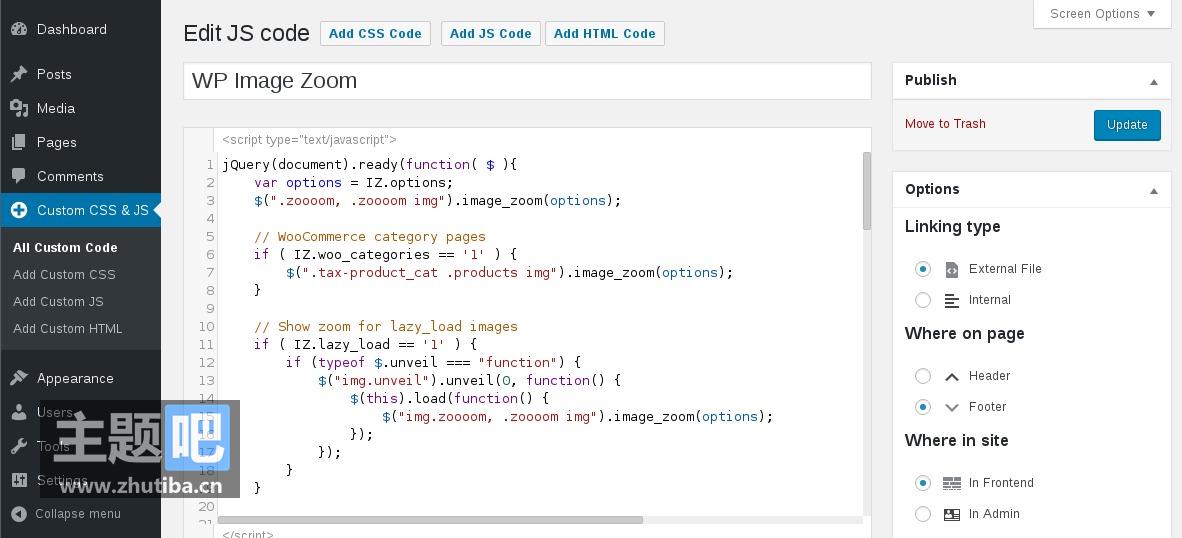The image size is (1182, 538).
Task: Collapse the Options panel
Action: click(x=1153, y=190)
